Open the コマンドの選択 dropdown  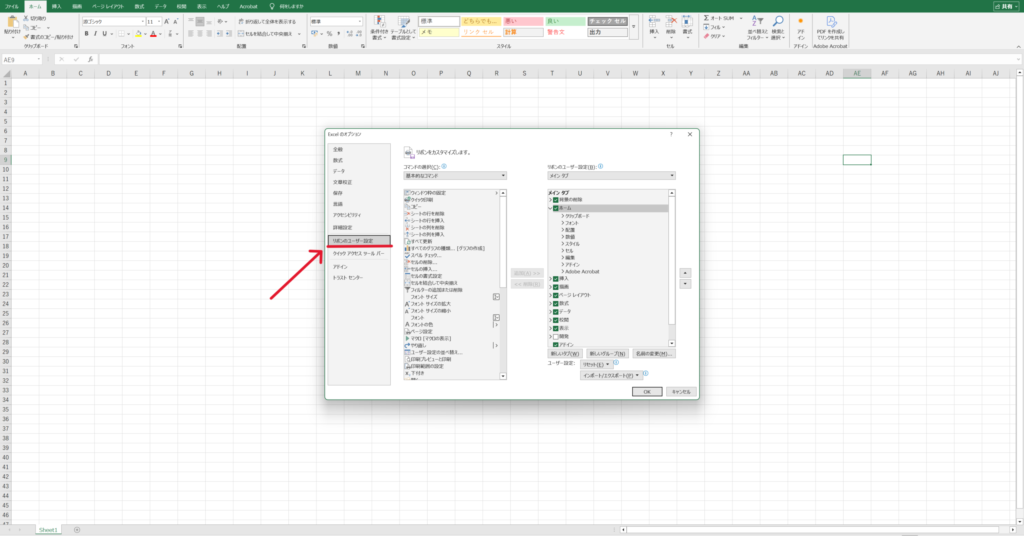pos(455,176)
